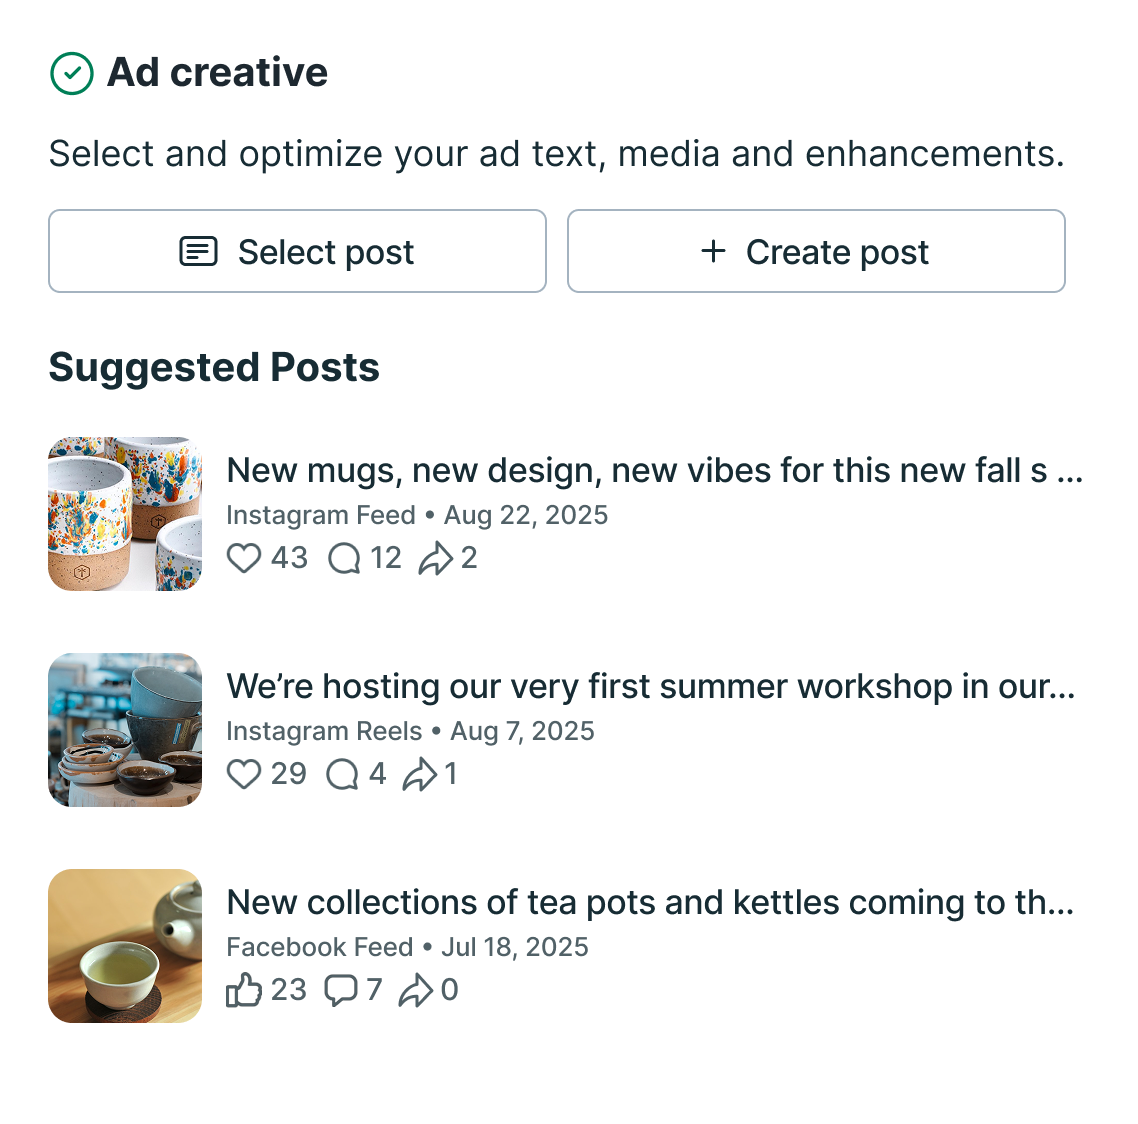
Task: Open the green tea cup thumbnail
Action: pos(125,946)
